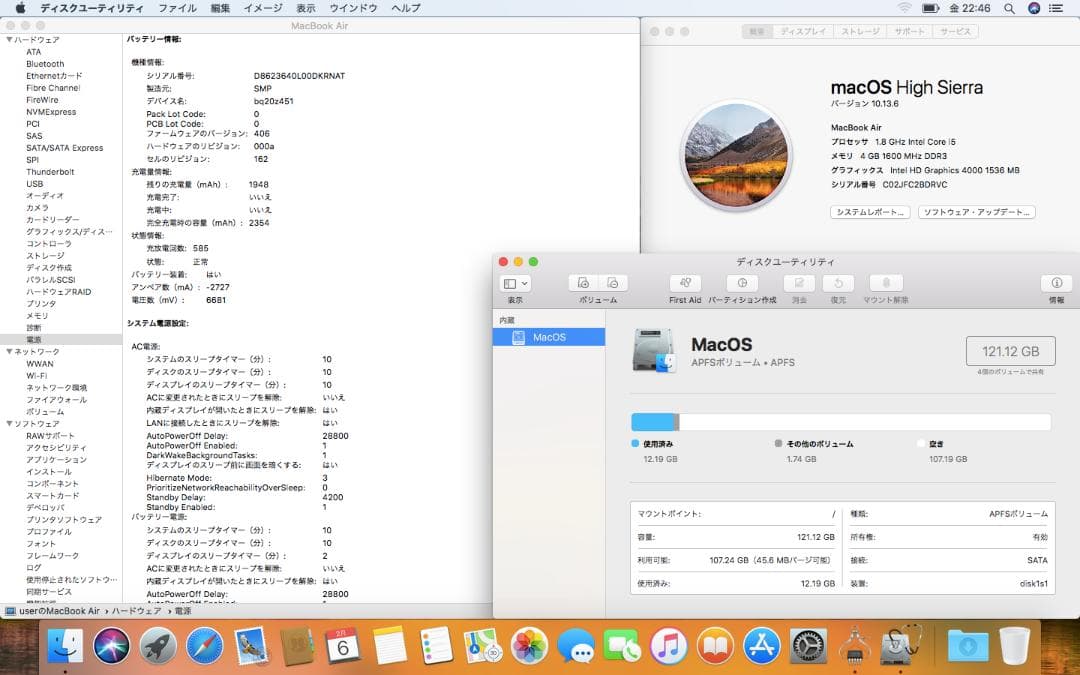Image resolution: width=1080 pixels, height=675 pixels.
Task: Click the ソフトウェア・アップデート button
Action: pos(976,211)
